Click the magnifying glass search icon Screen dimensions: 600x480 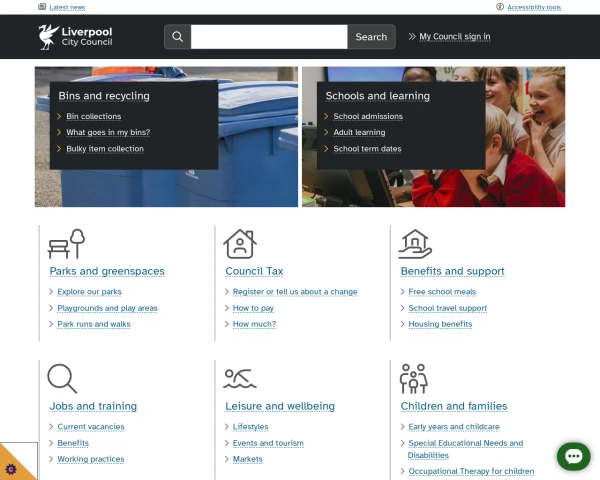[177, 37]
